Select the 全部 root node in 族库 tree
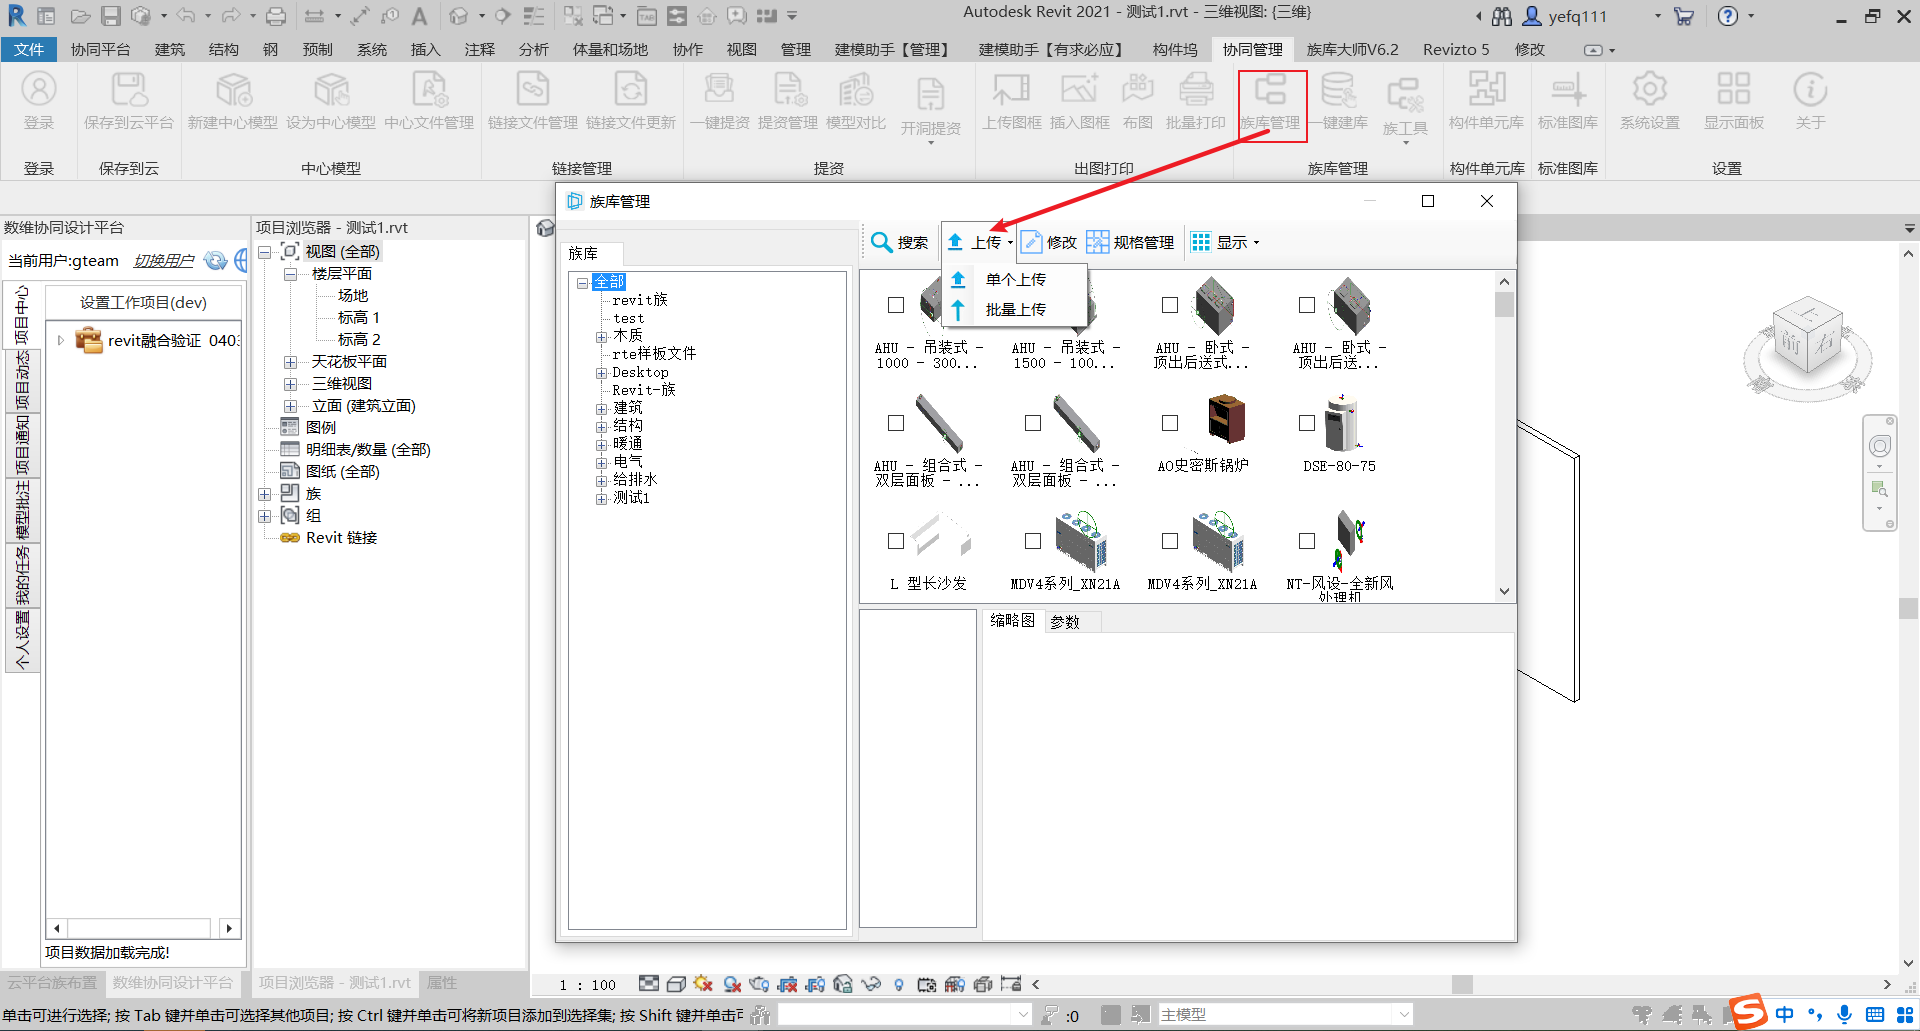Viewport: 1920px width, 1031px height. [x=609, y=282]
